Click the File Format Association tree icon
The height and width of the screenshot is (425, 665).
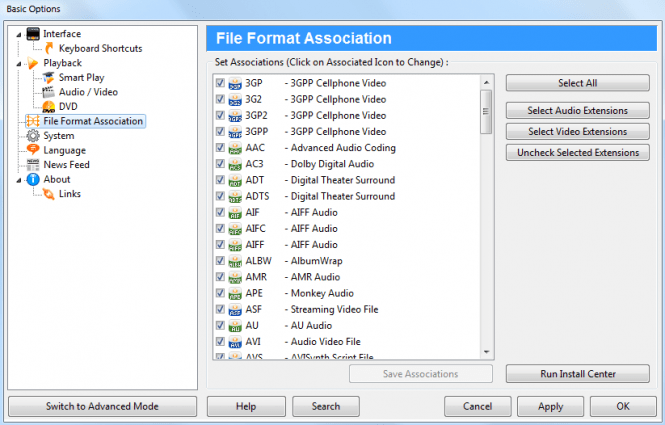click(x=33, y=121)
